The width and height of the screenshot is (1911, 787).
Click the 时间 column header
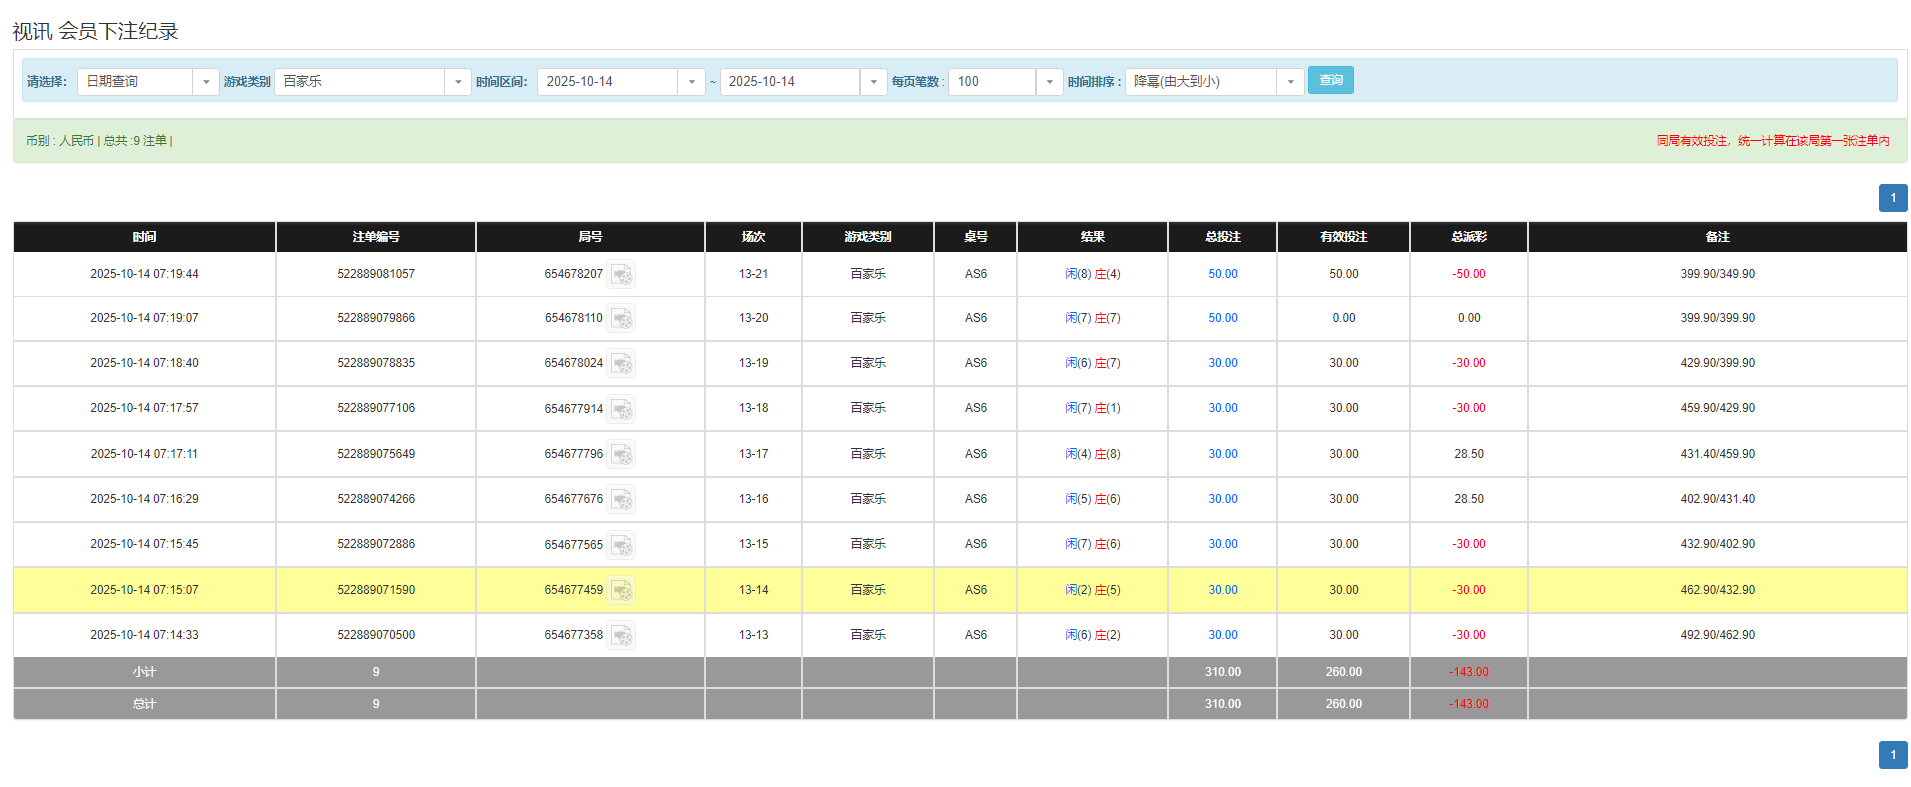pyautogui.click(x=144, y=237)
